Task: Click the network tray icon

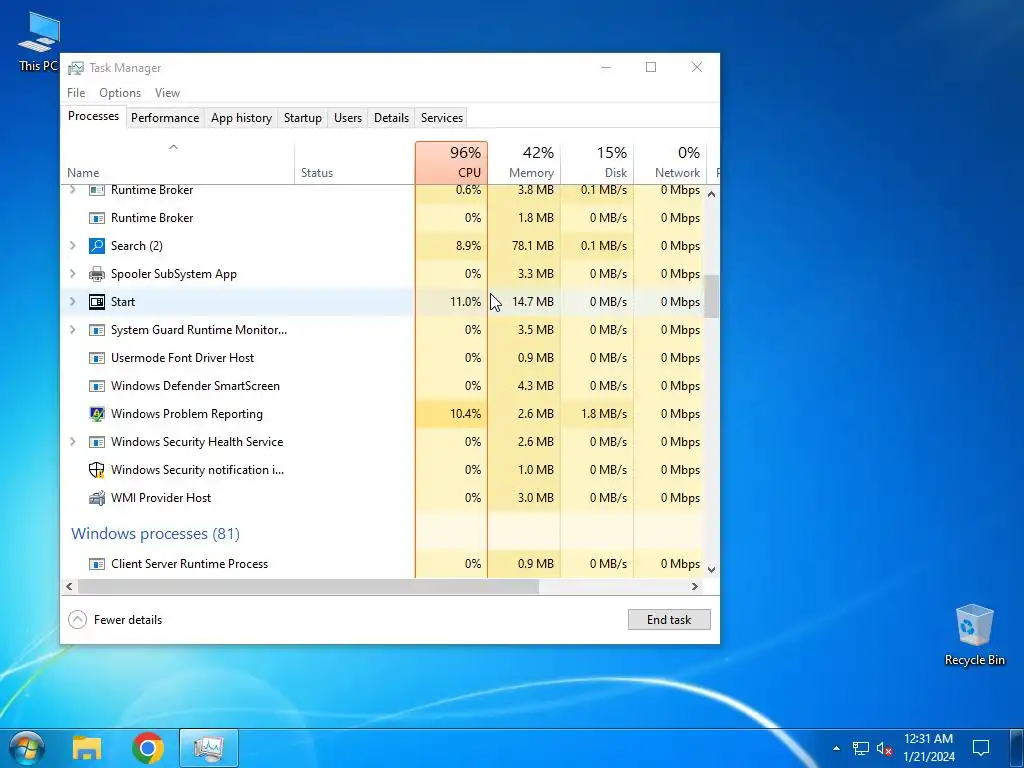Action: click(861, 748)
